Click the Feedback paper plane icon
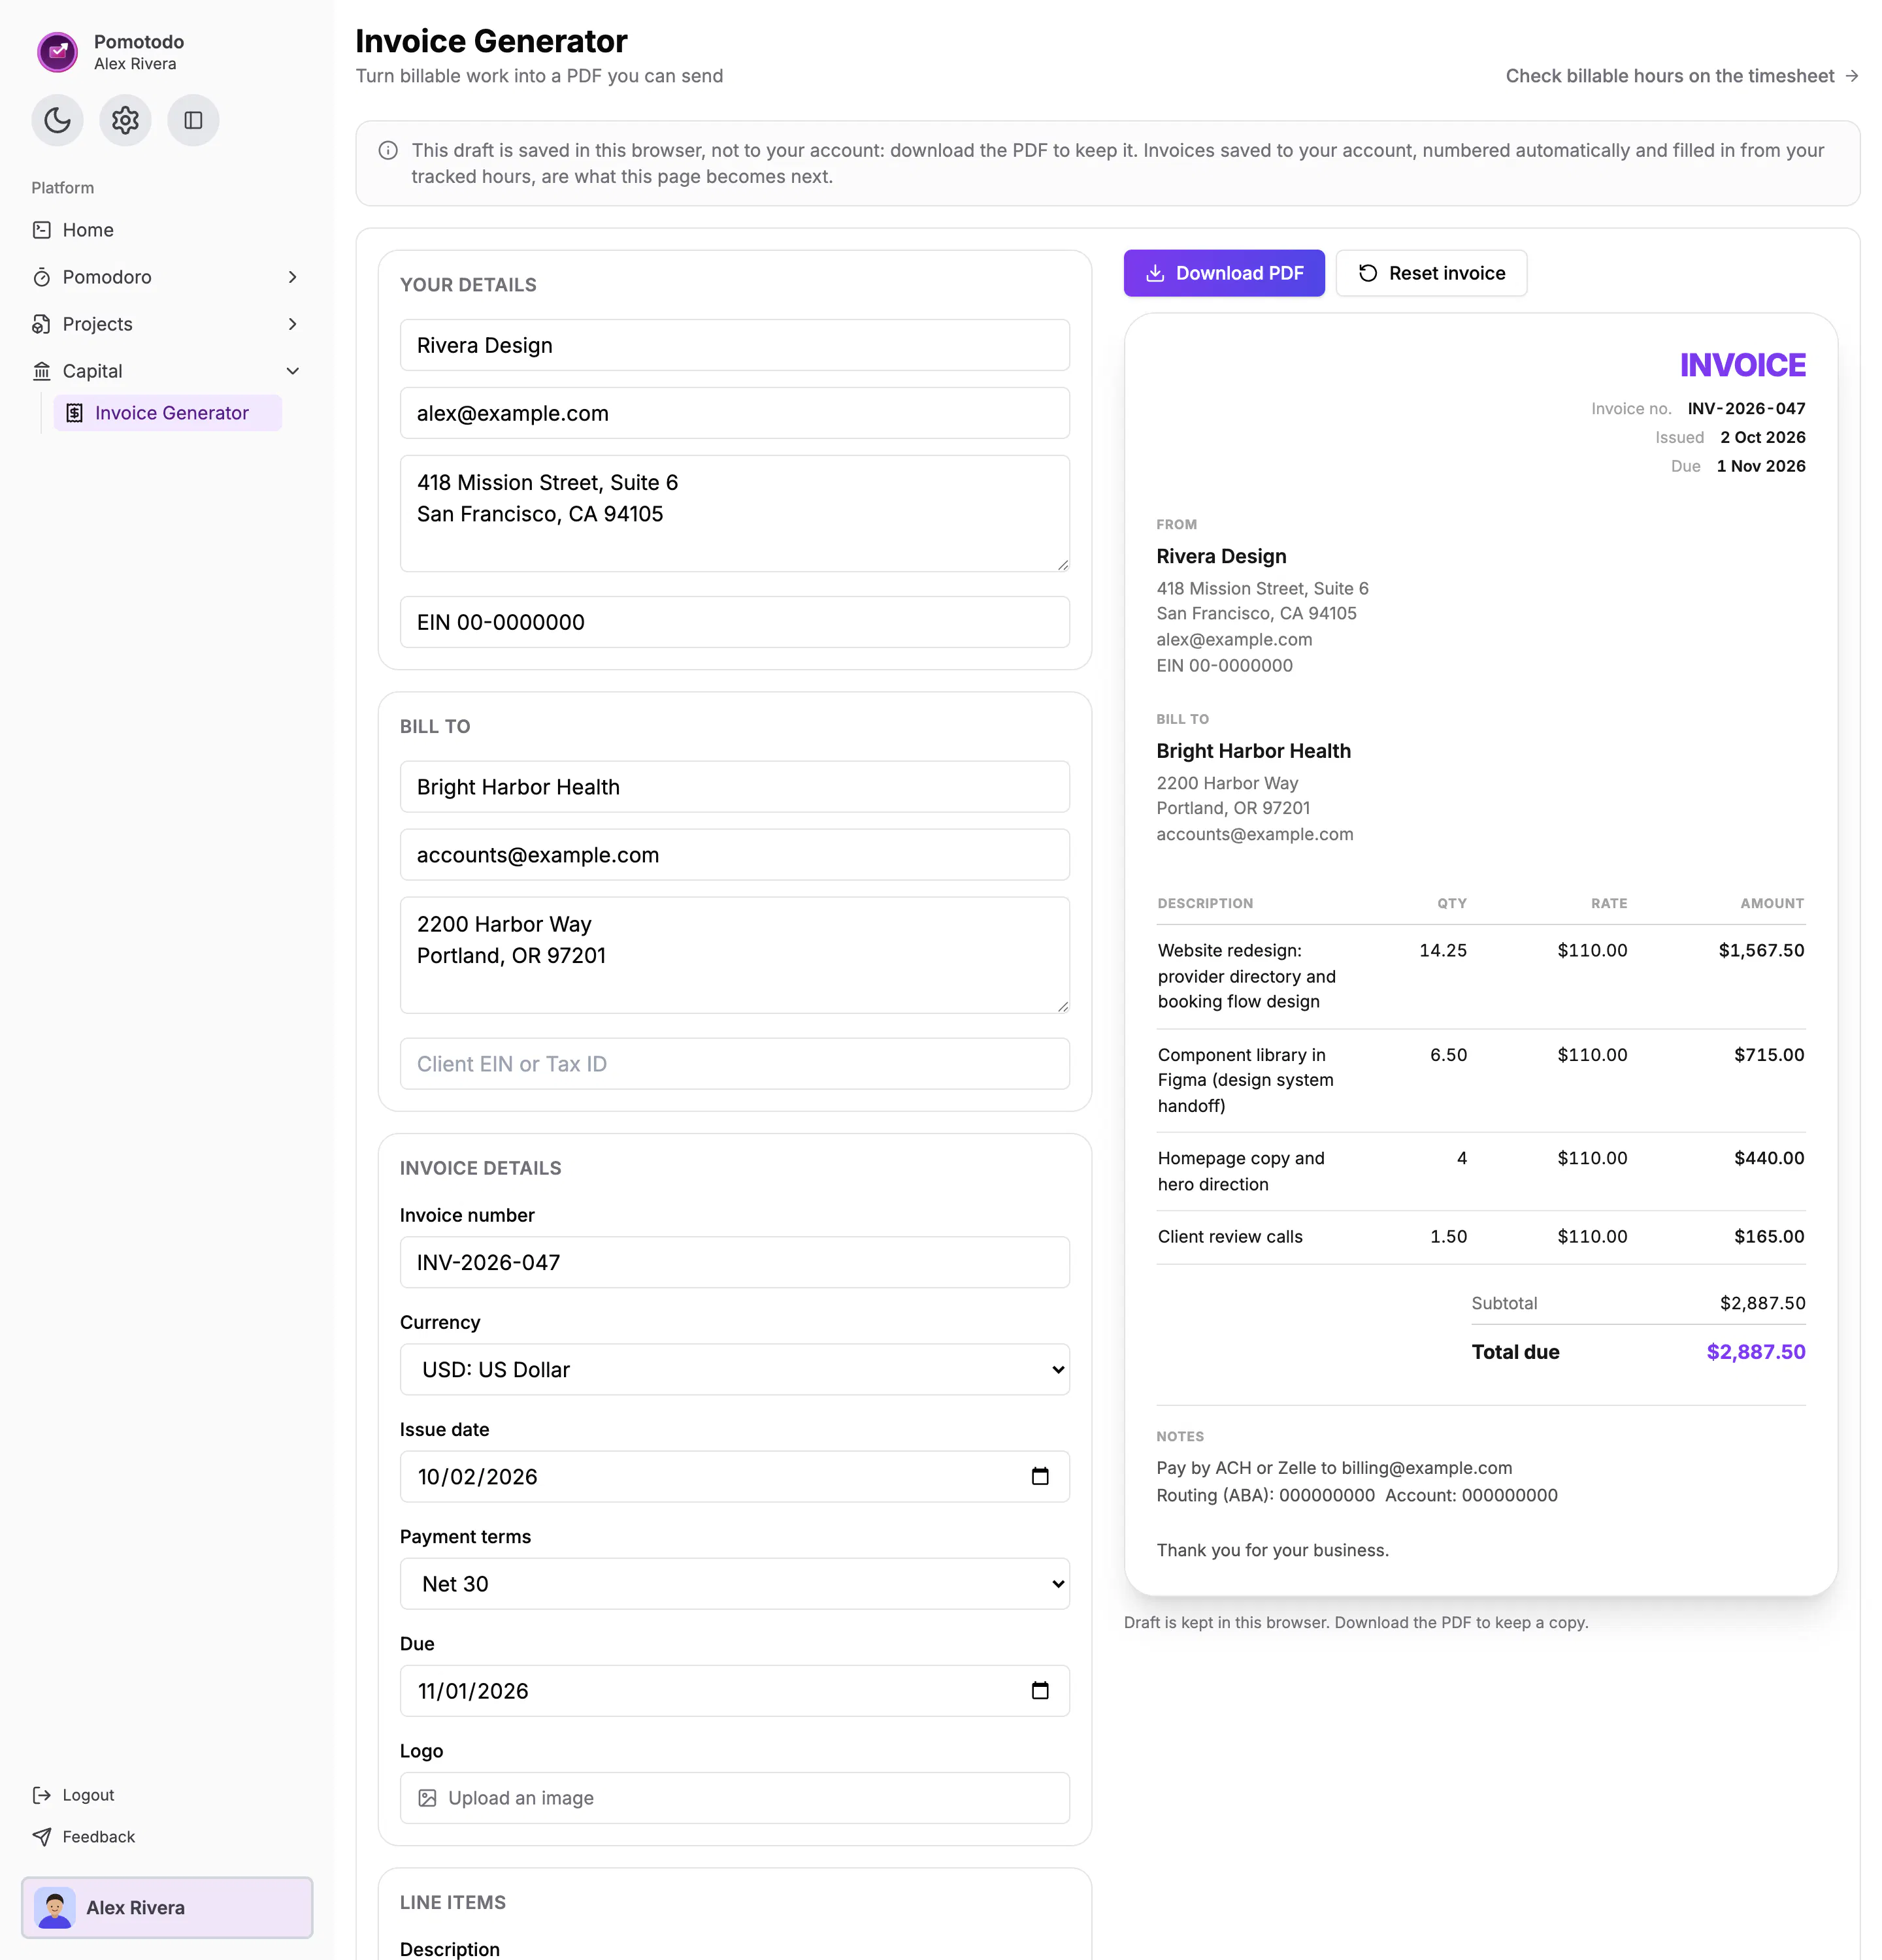Screen dimensions: 1882x1960 [x=41, y=1837]
